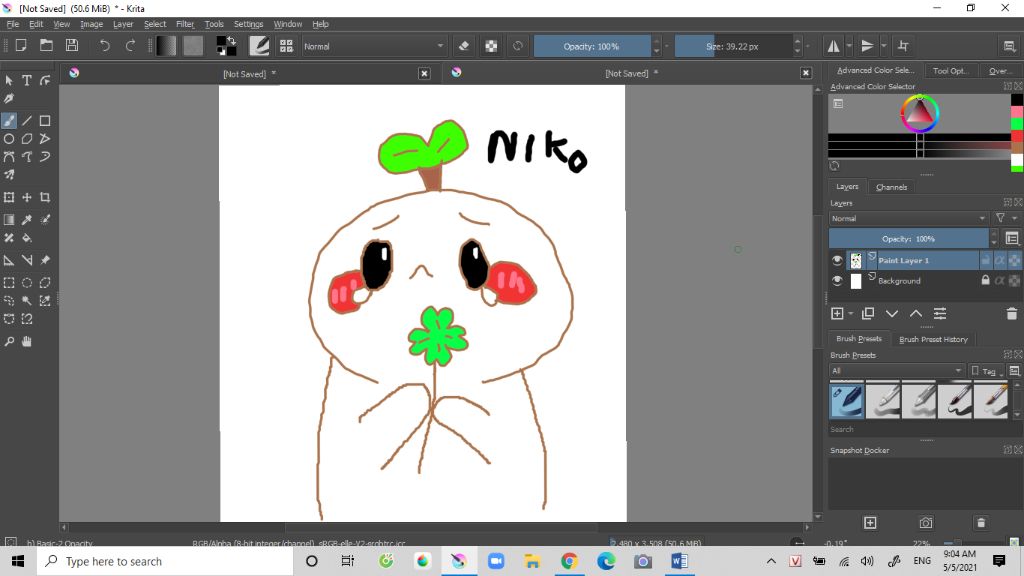1024x576 pixels.
Task: Open the brush preset tag filter dropdown
Action: (x=896, y=370)
